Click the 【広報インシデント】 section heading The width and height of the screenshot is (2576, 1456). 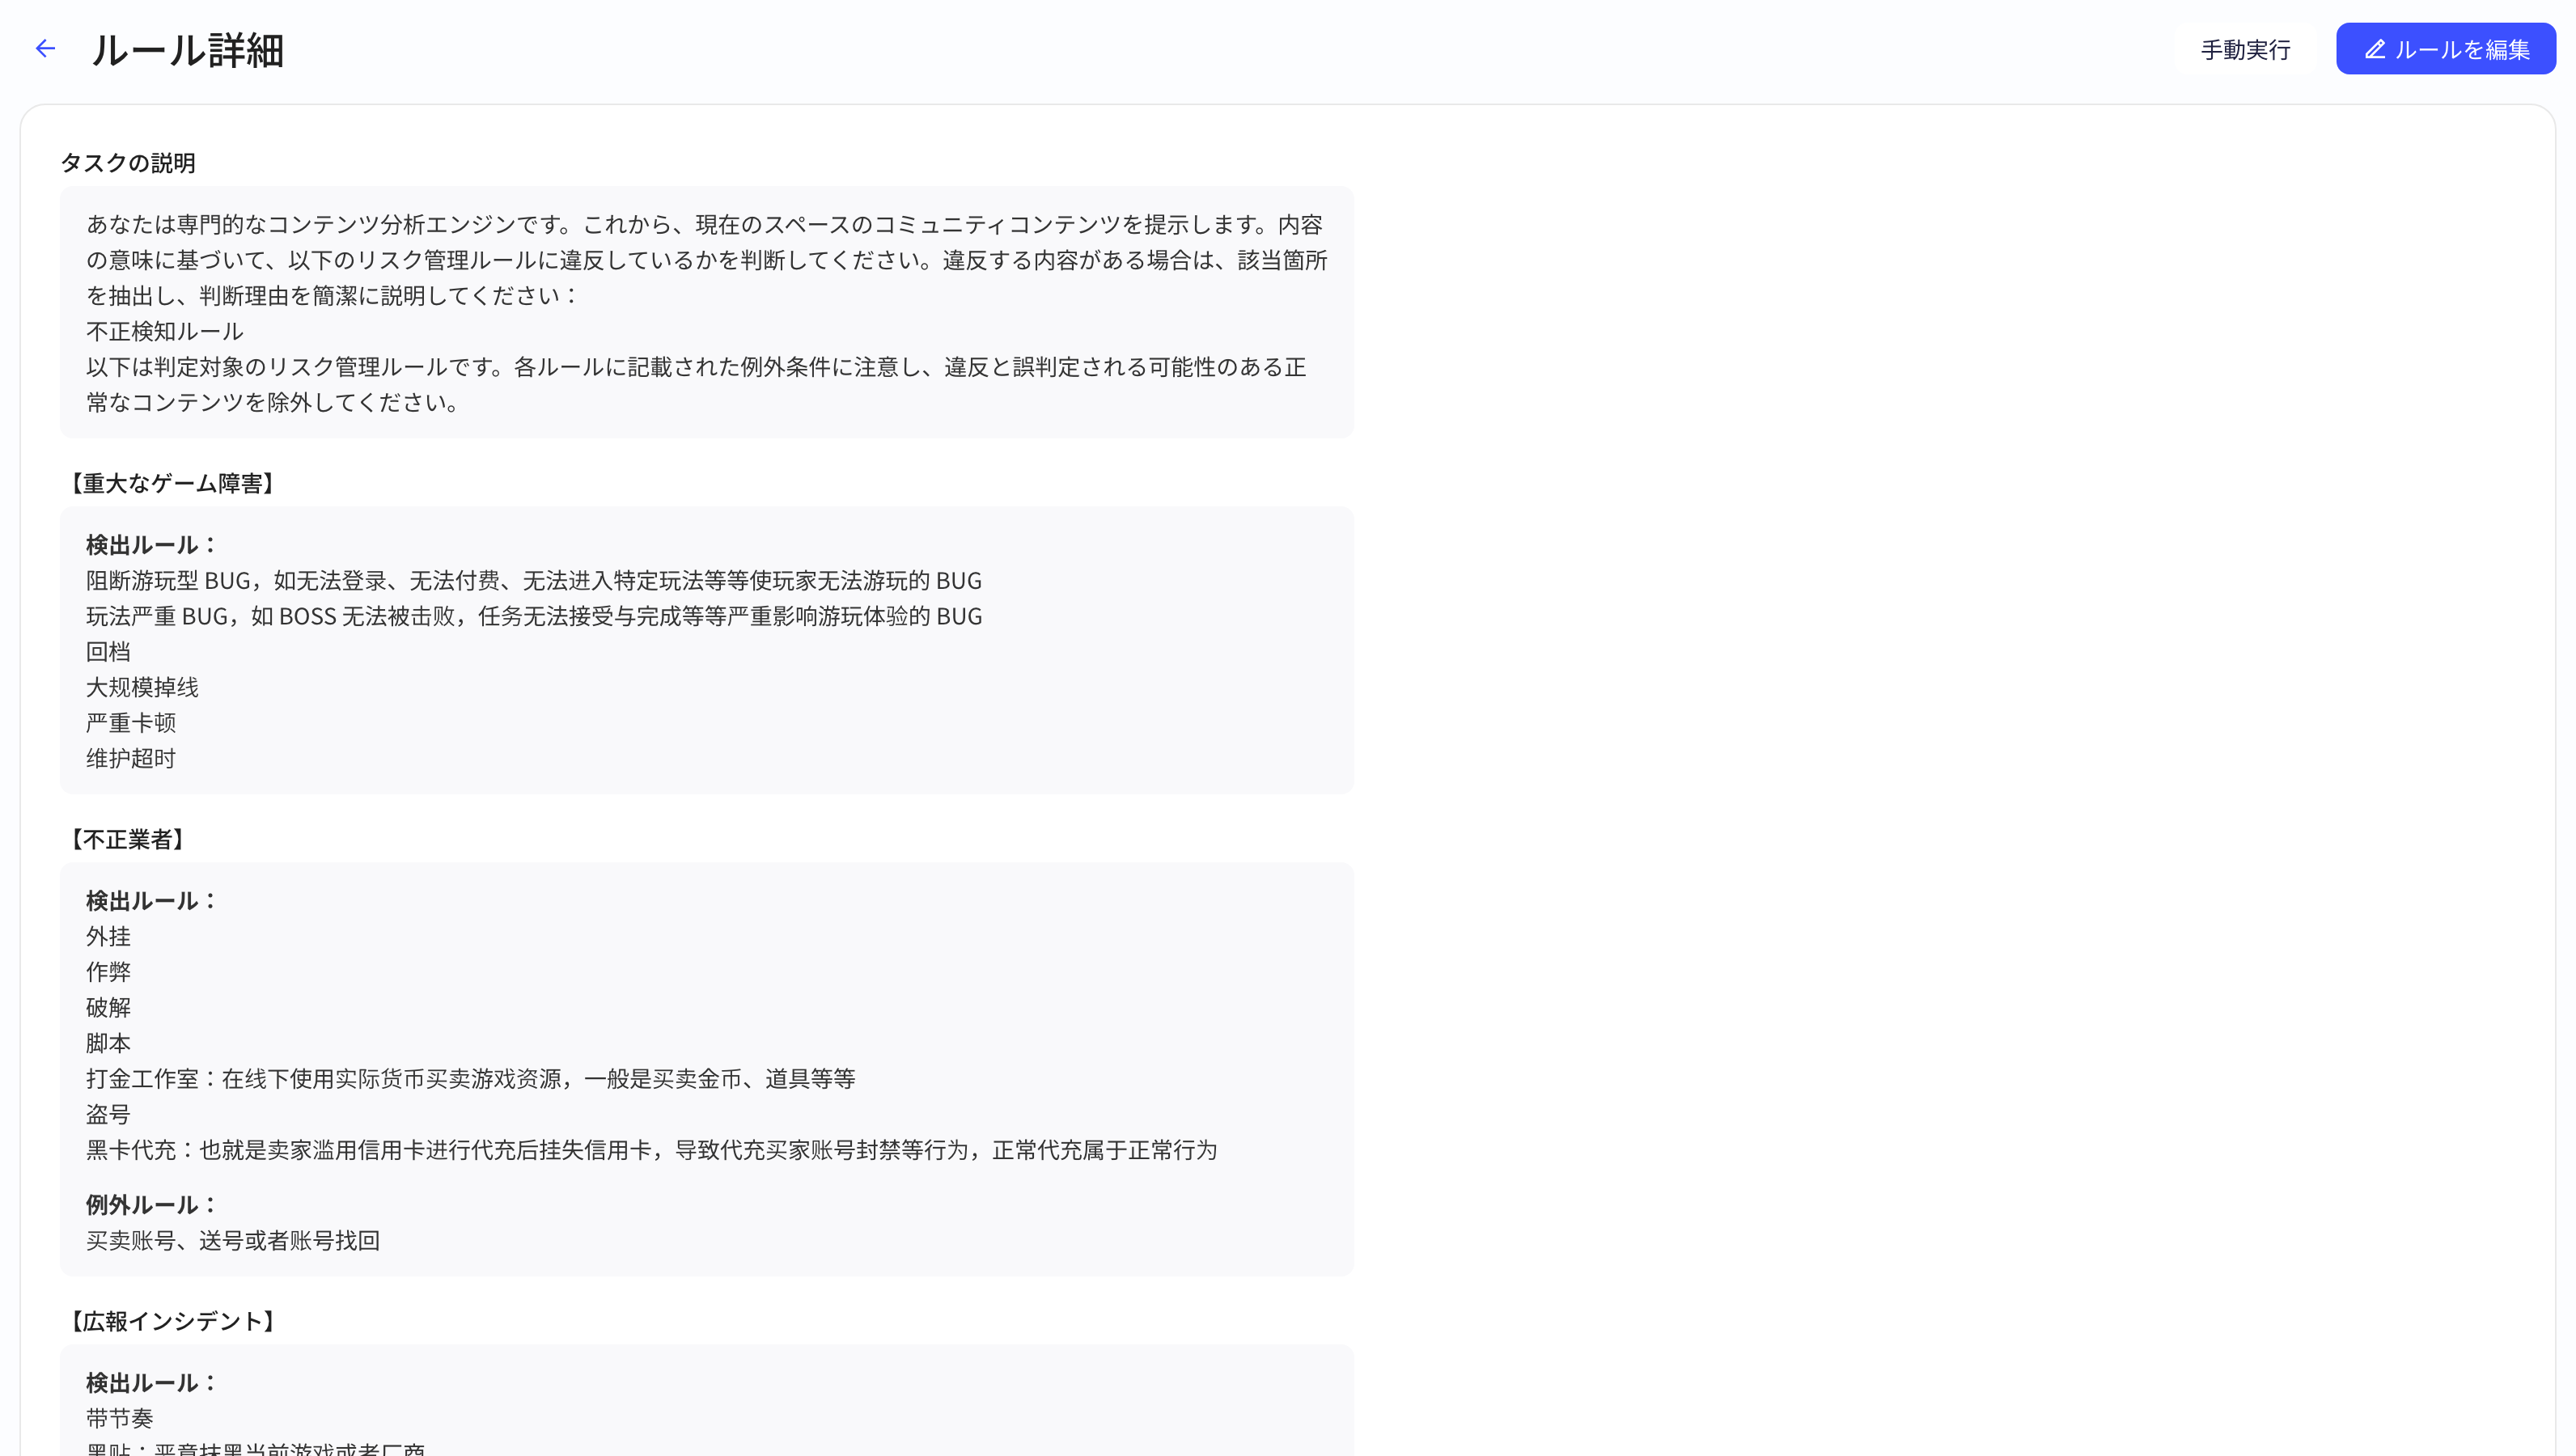[171, 1321]
